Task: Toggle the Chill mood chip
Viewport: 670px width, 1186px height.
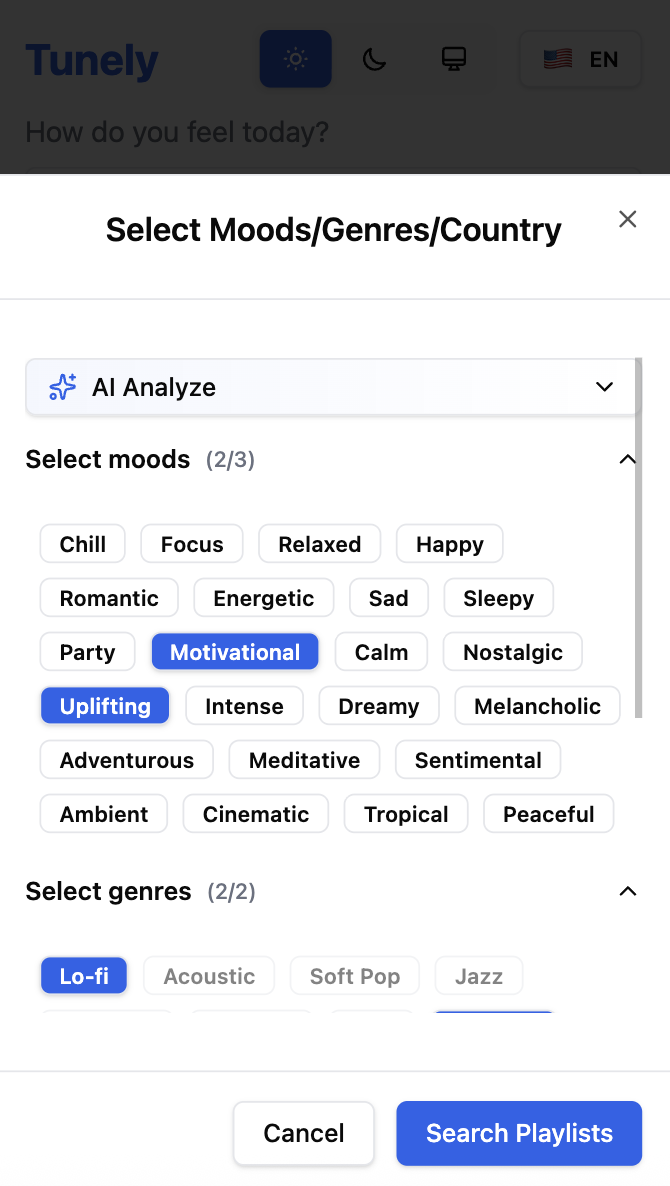Action: [x=83, y=544]
